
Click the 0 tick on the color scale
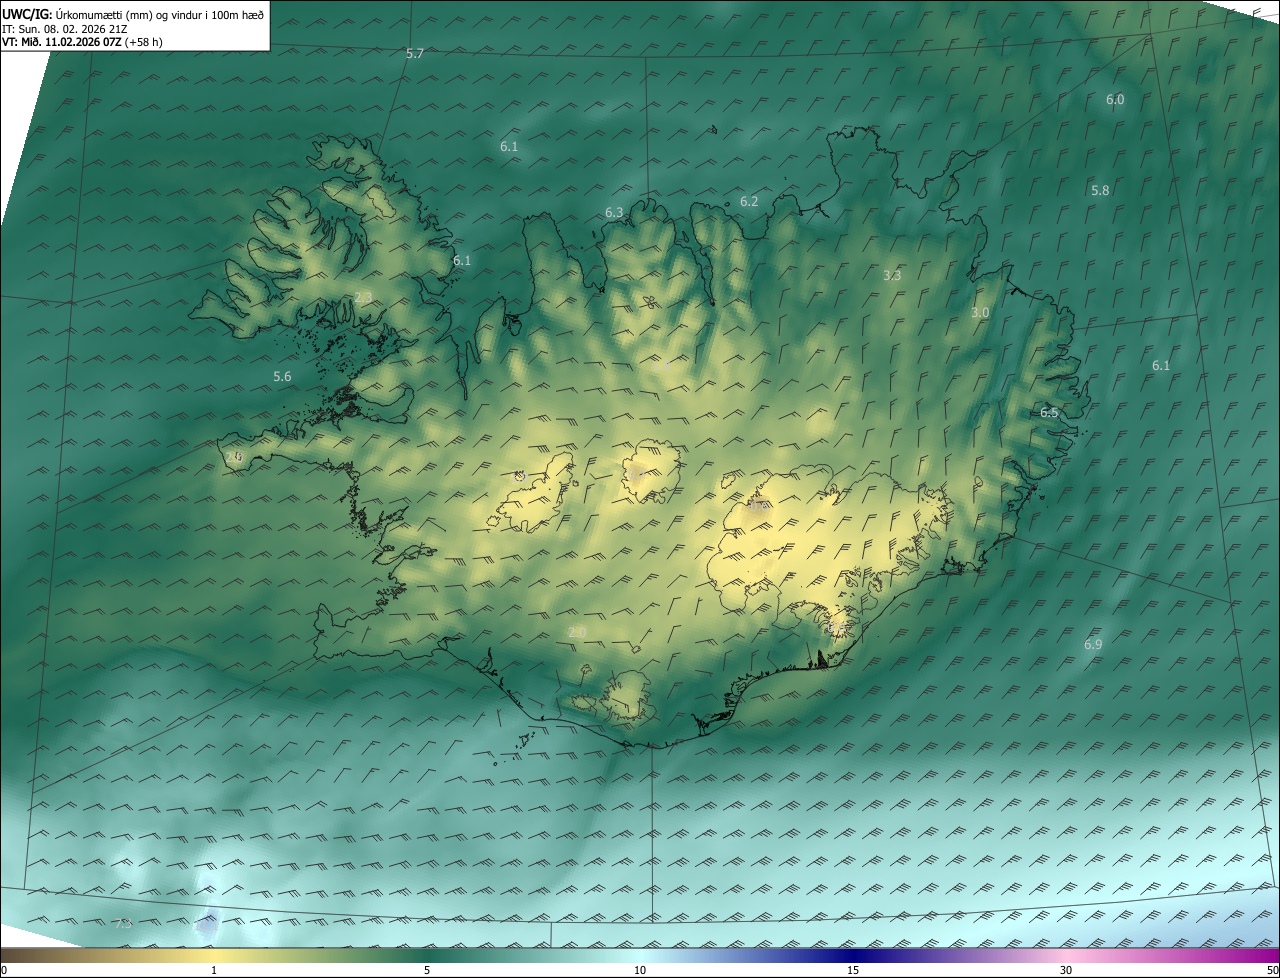pos(4,970)
